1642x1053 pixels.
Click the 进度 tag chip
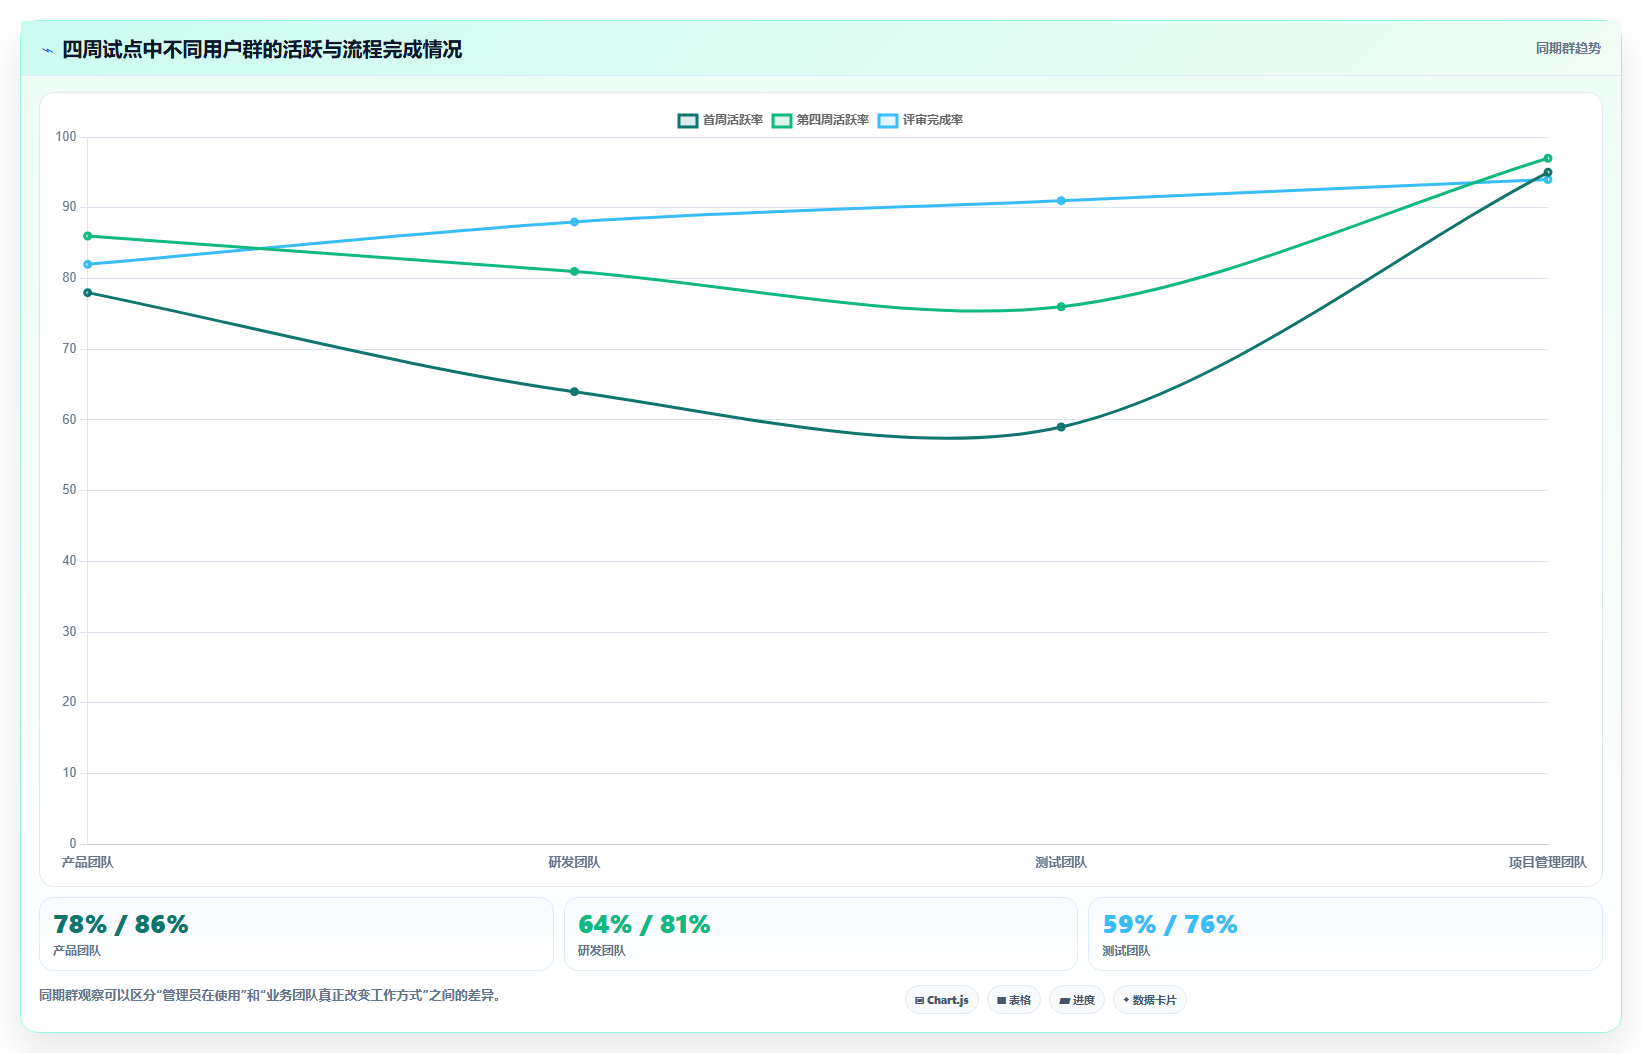coord(1077,1000)
